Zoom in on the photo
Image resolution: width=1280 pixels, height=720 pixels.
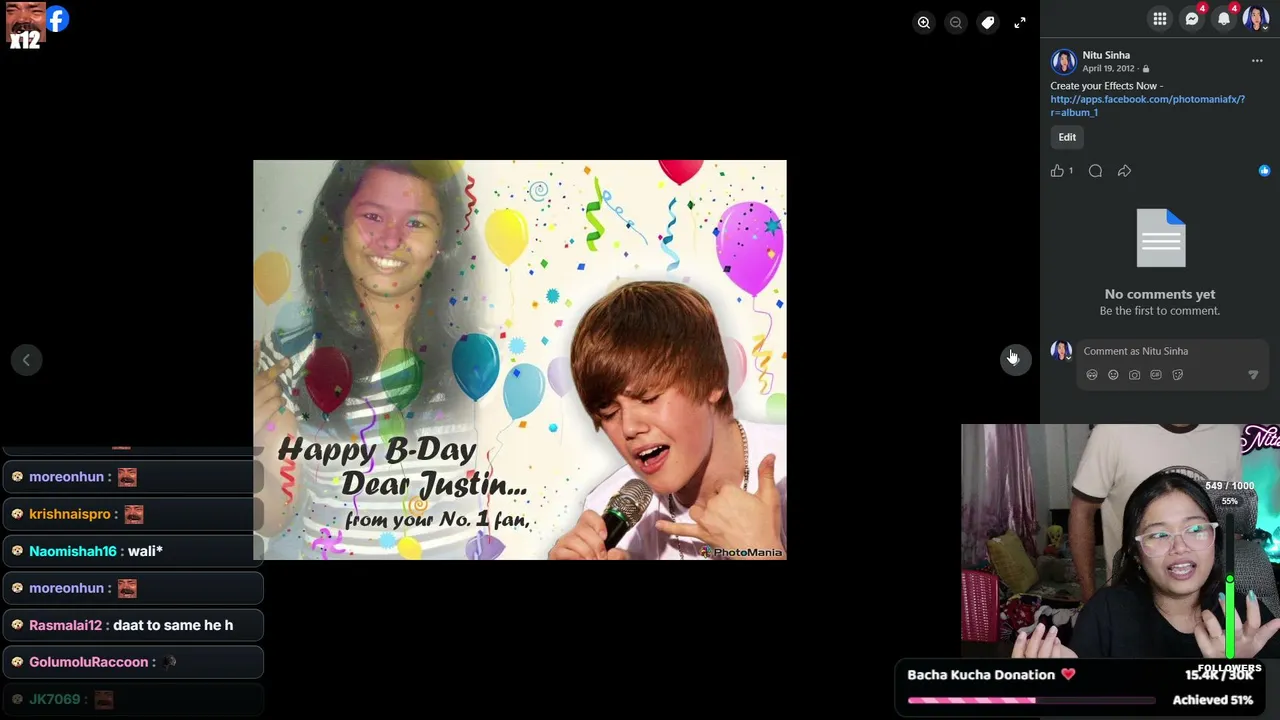pos(924,22)
